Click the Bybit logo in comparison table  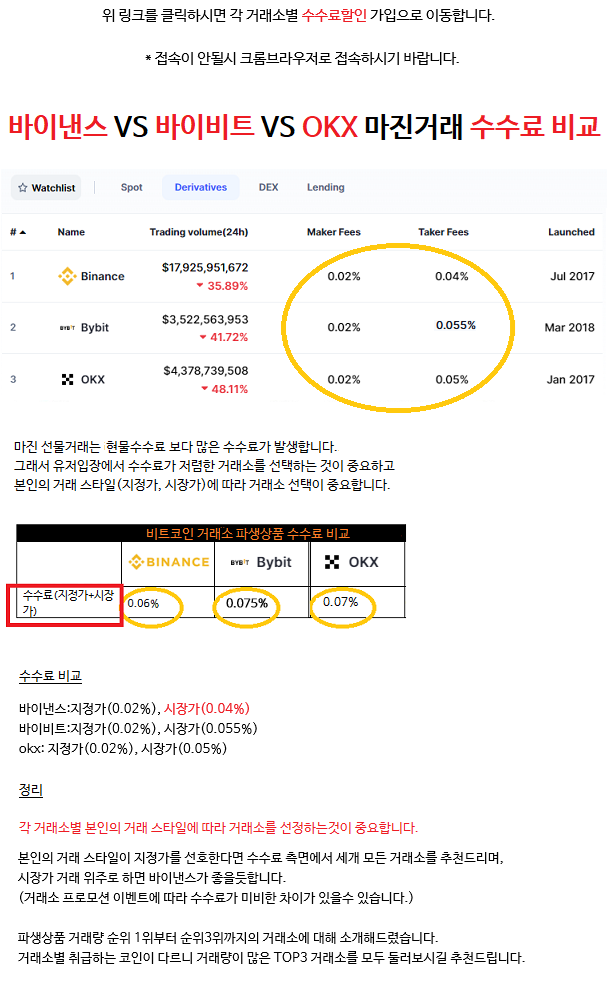point(261,562)
